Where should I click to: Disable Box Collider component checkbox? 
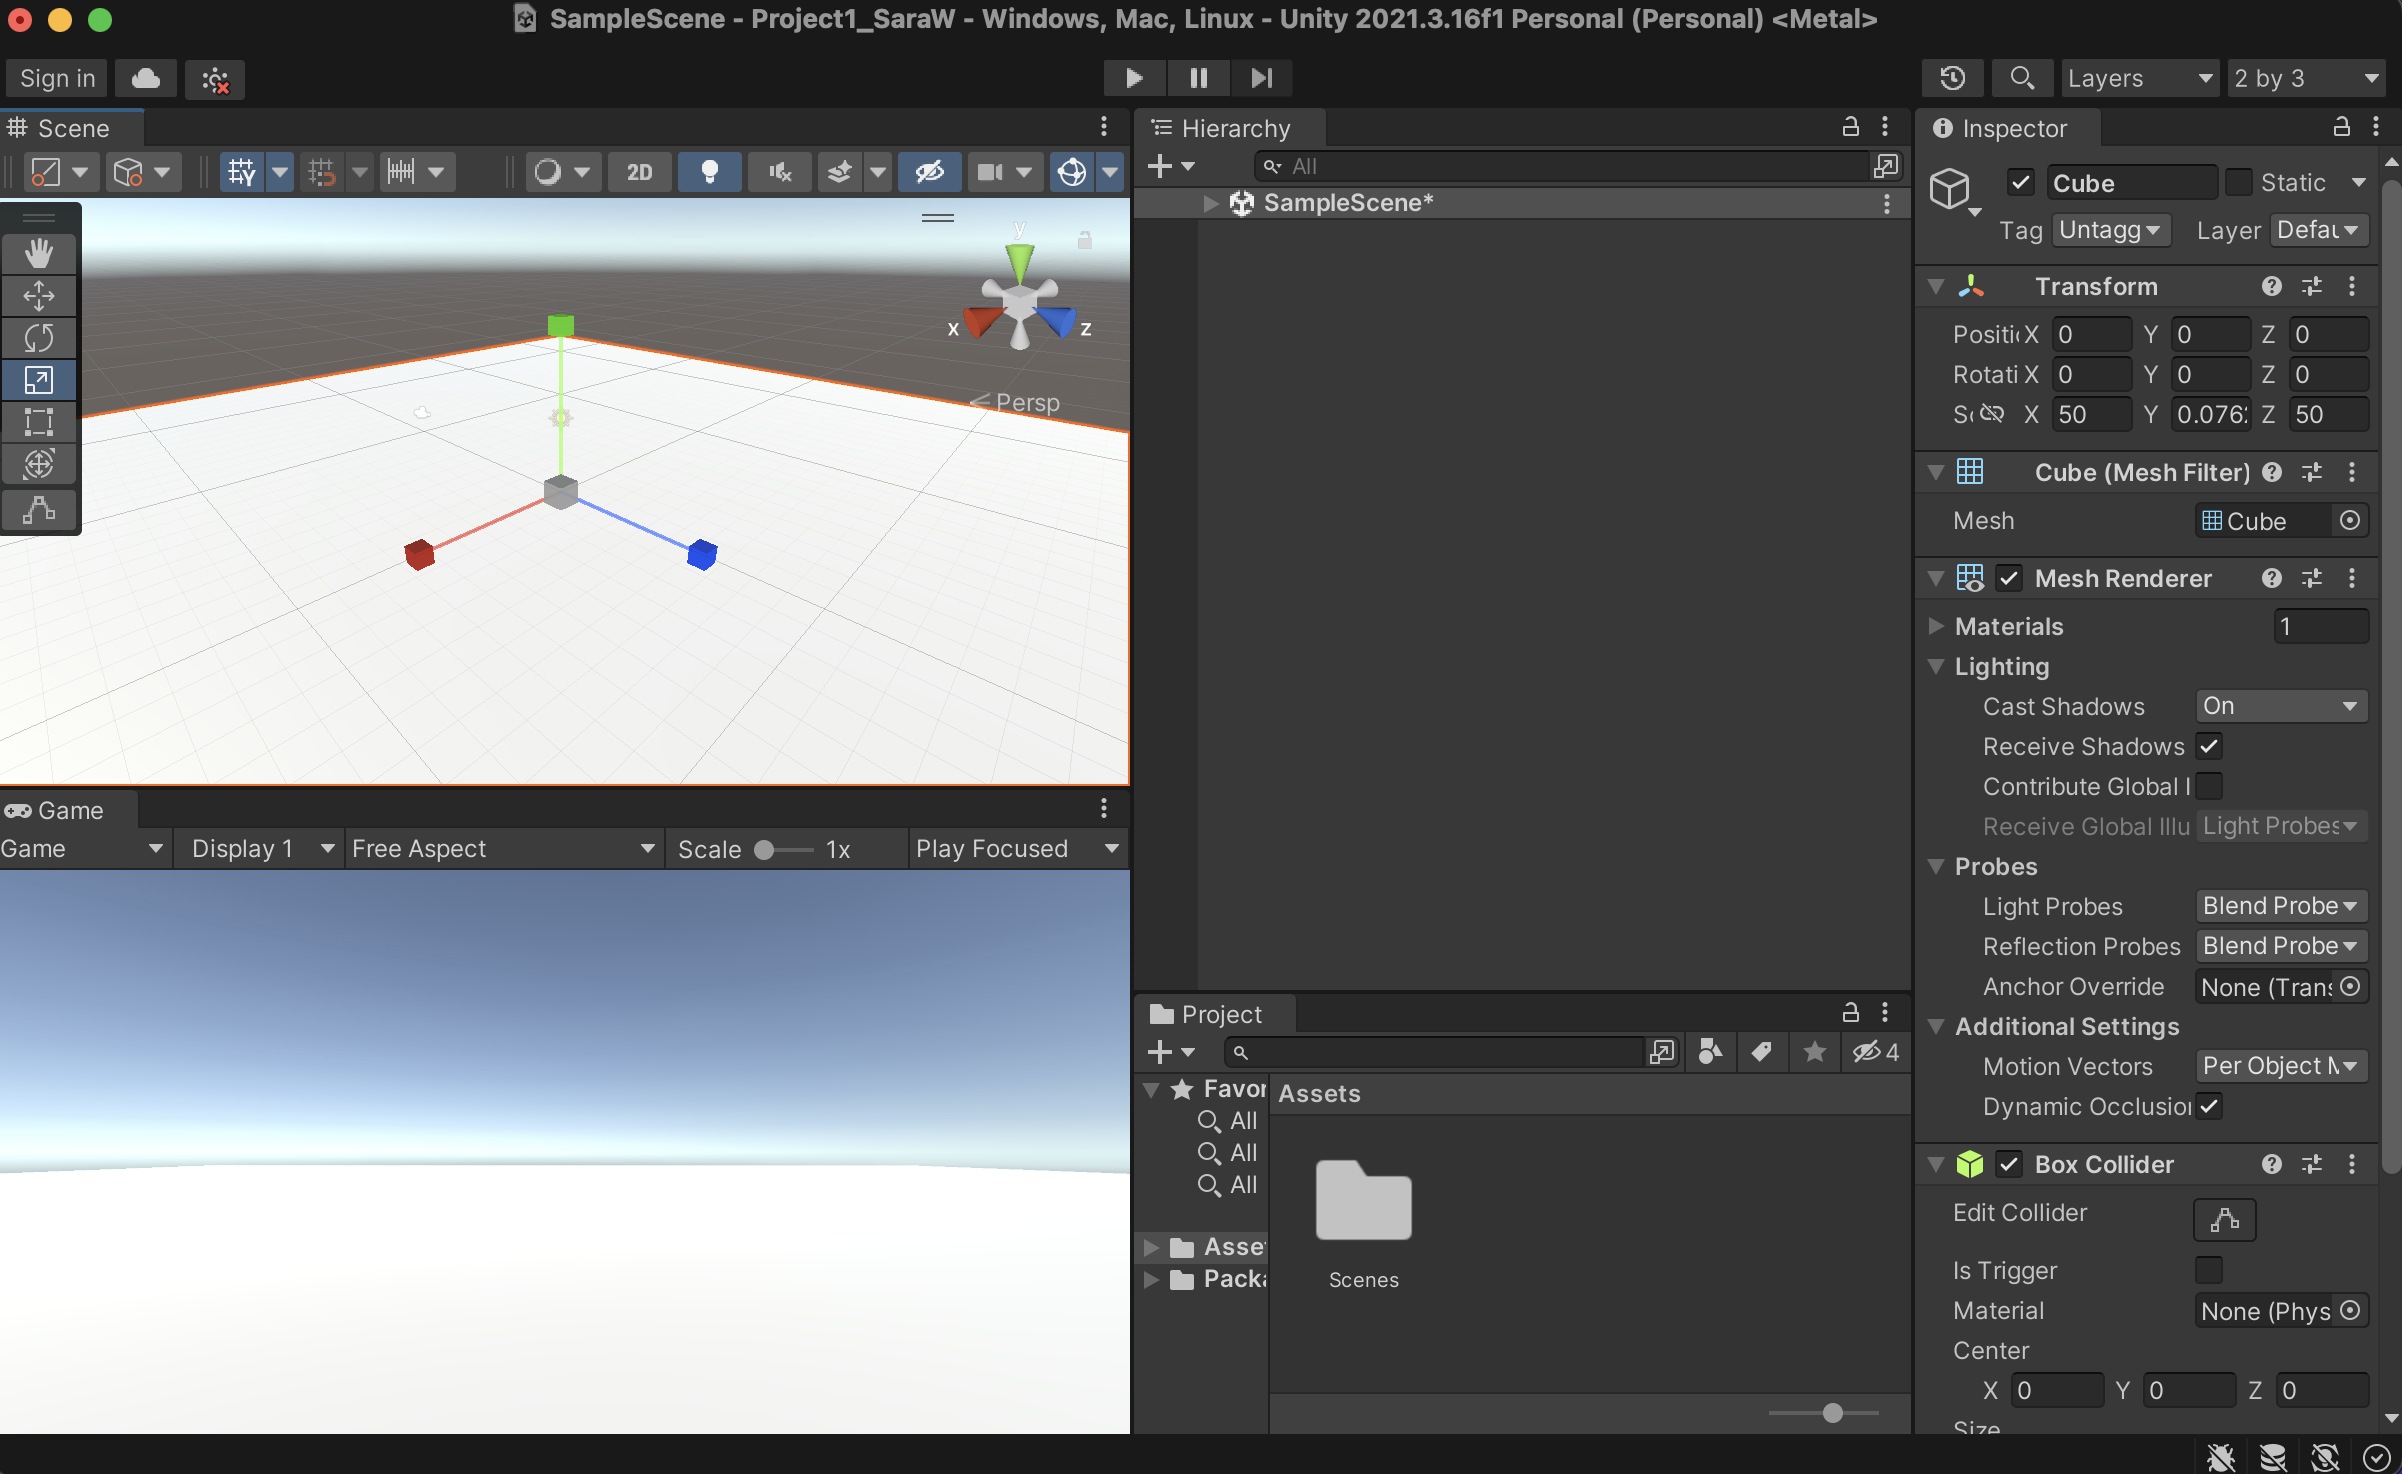point(2009,1165)
